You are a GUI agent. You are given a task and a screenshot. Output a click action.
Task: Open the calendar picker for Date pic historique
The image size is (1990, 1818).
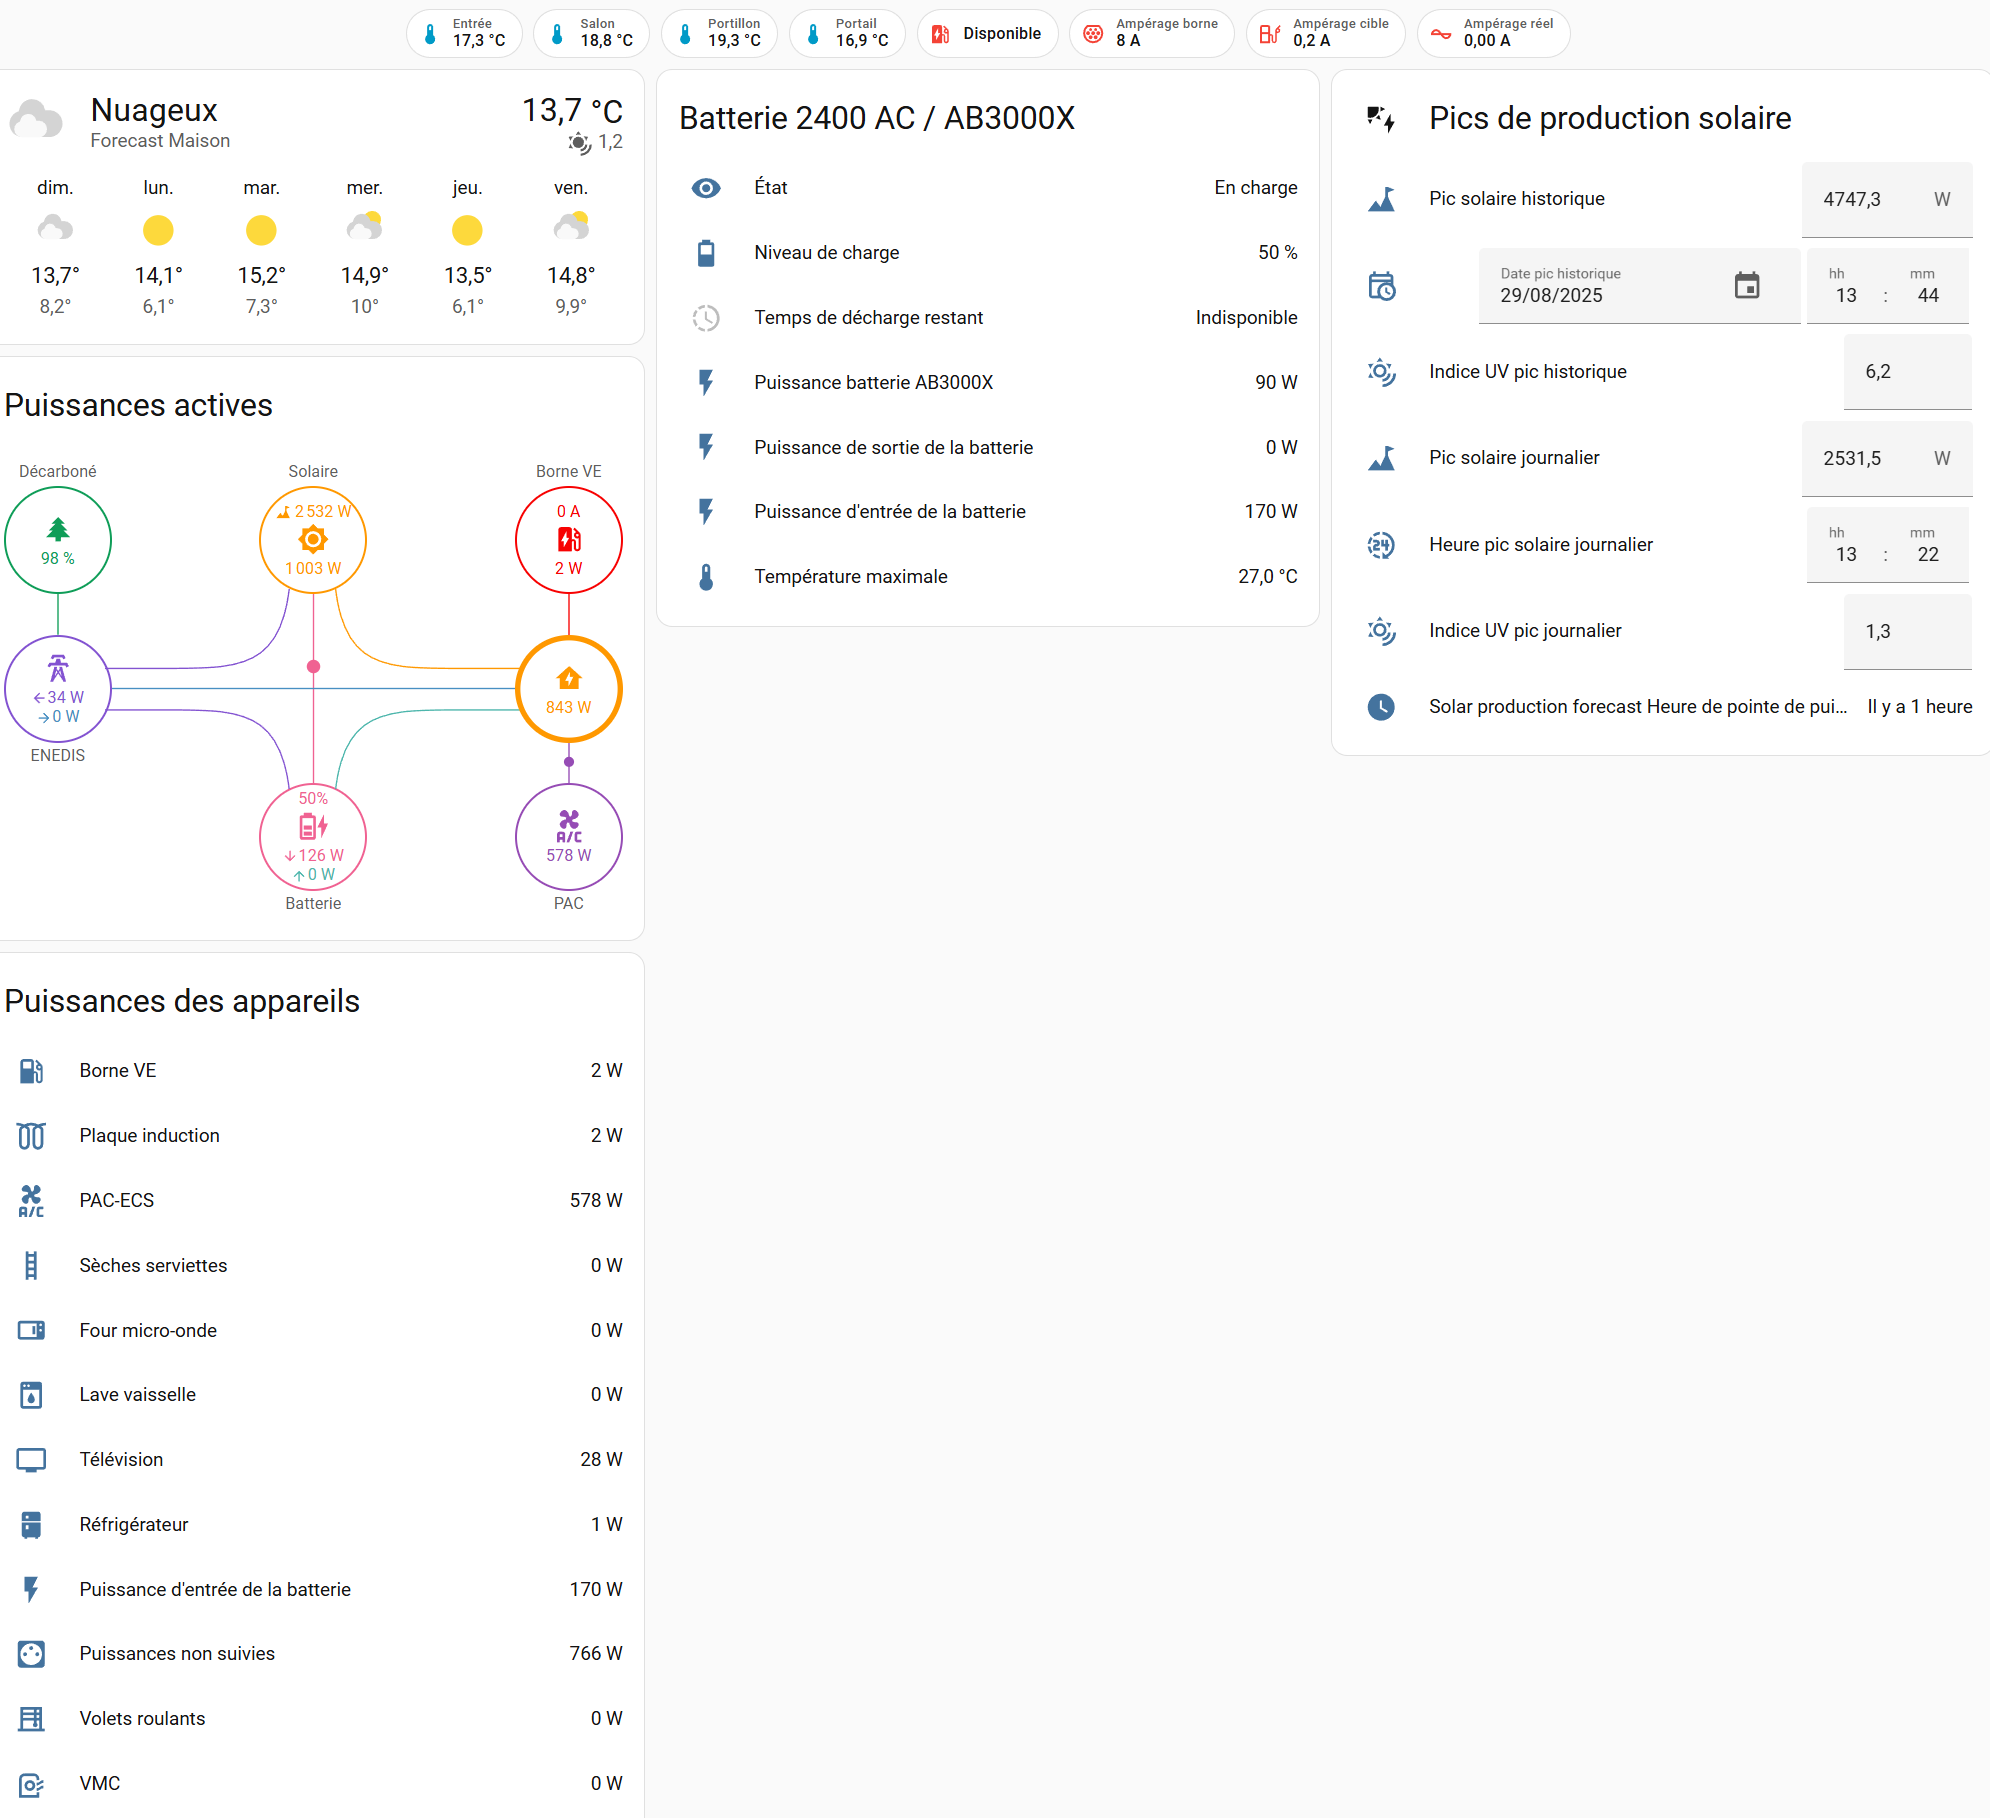(x=1746, y=286)
